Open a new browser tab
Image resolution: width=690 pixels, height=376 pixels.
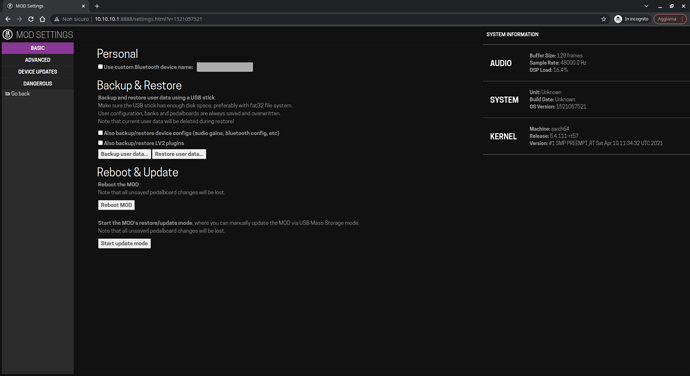coord(97,6)
